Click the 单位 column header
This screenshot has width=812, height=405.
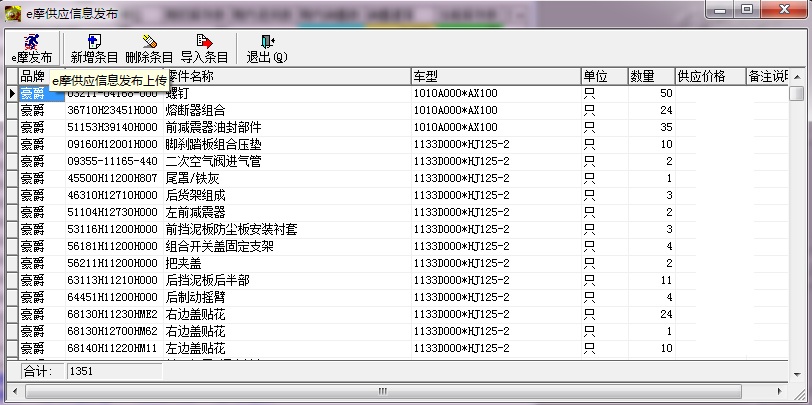pyautogui.click(x=604, y=77)
